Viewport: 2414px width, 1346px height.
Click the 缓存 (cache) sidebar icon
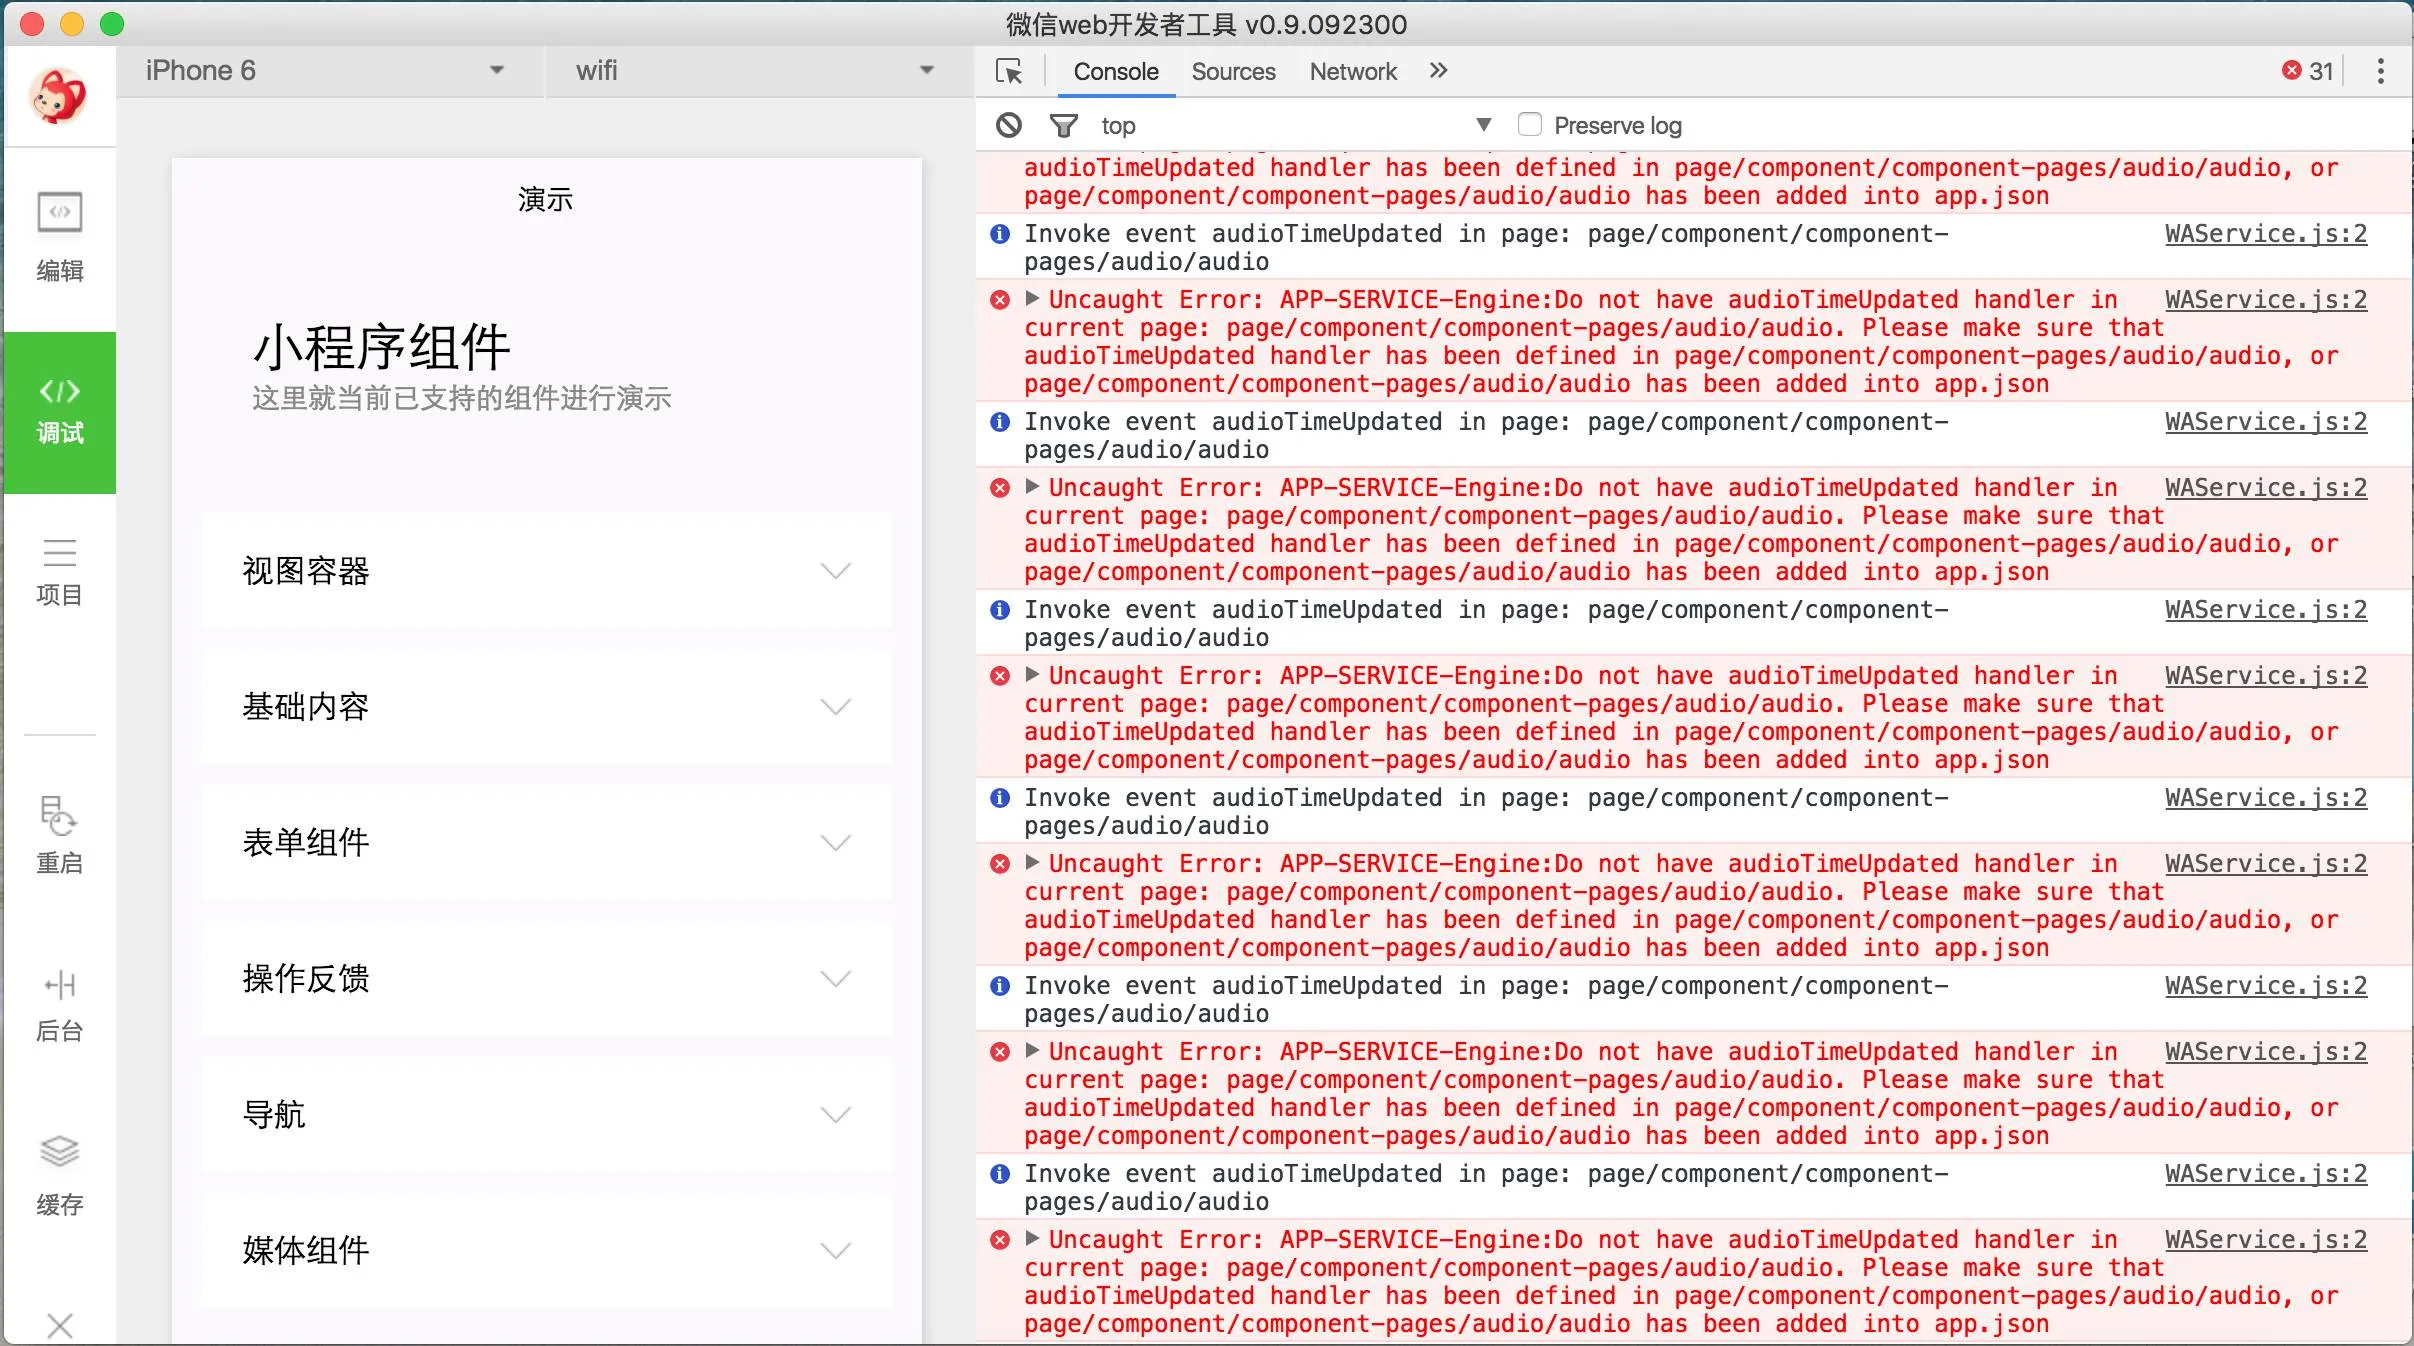(59, 1176)
